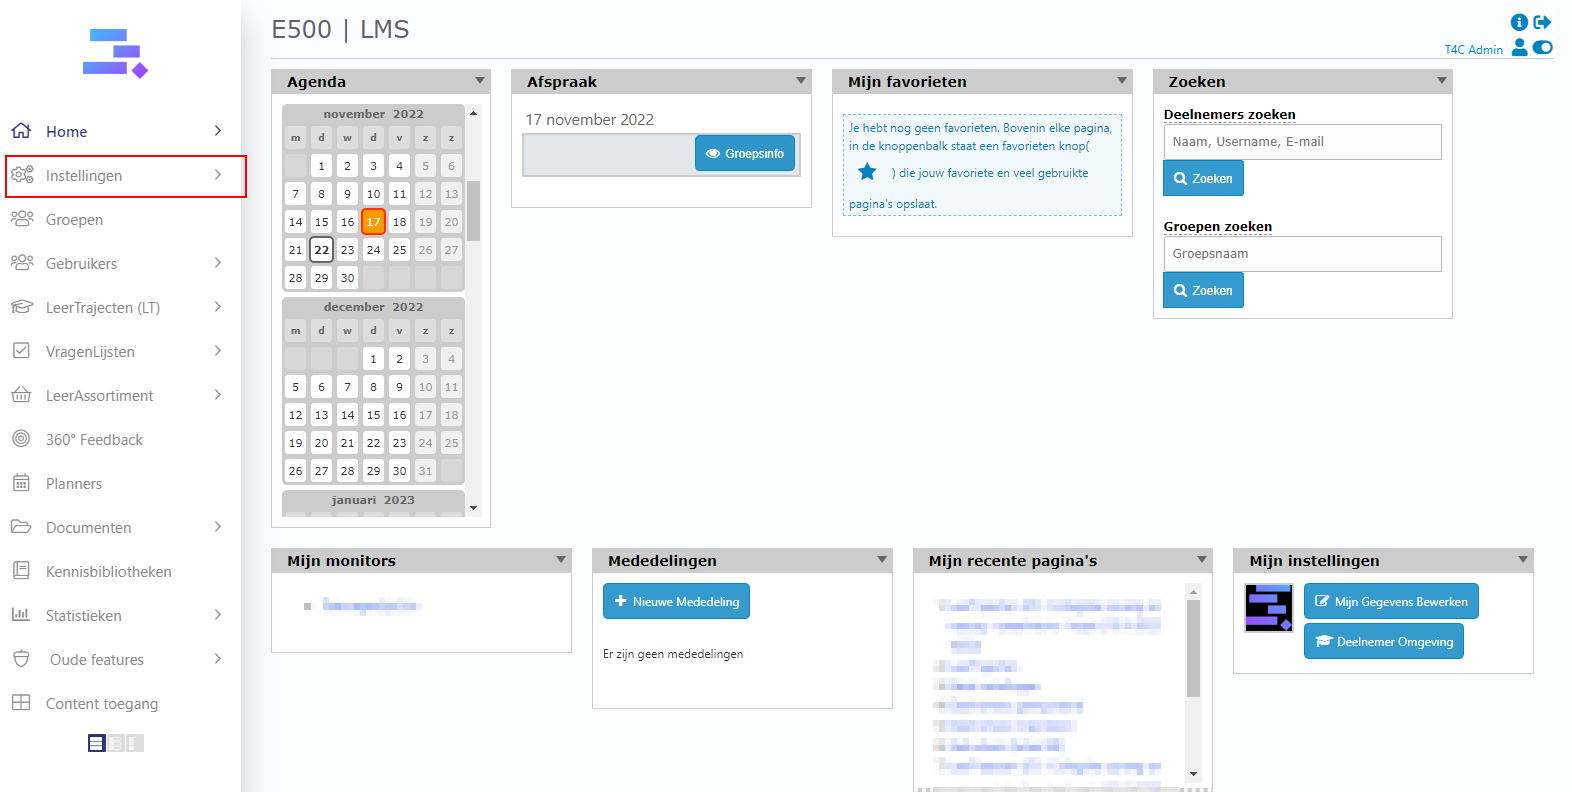The image size is (1572, 792).
Task: Select Content toegang in the sidebar
Action: [101, 704]
